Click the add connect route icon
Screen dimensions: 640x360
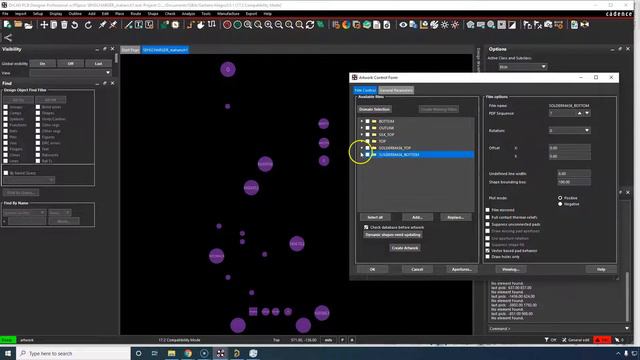coord(190,25)
